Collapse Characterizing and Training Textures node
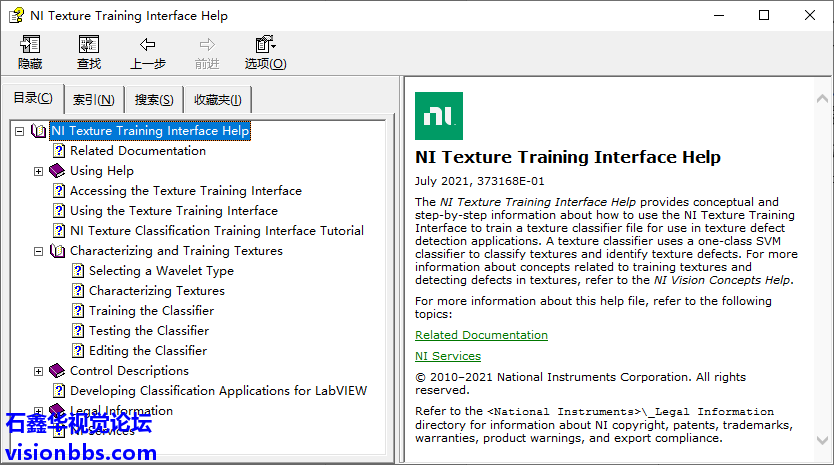Image resolution: width=834 pixels, height=465 pixels. click(x=39, y=251)
